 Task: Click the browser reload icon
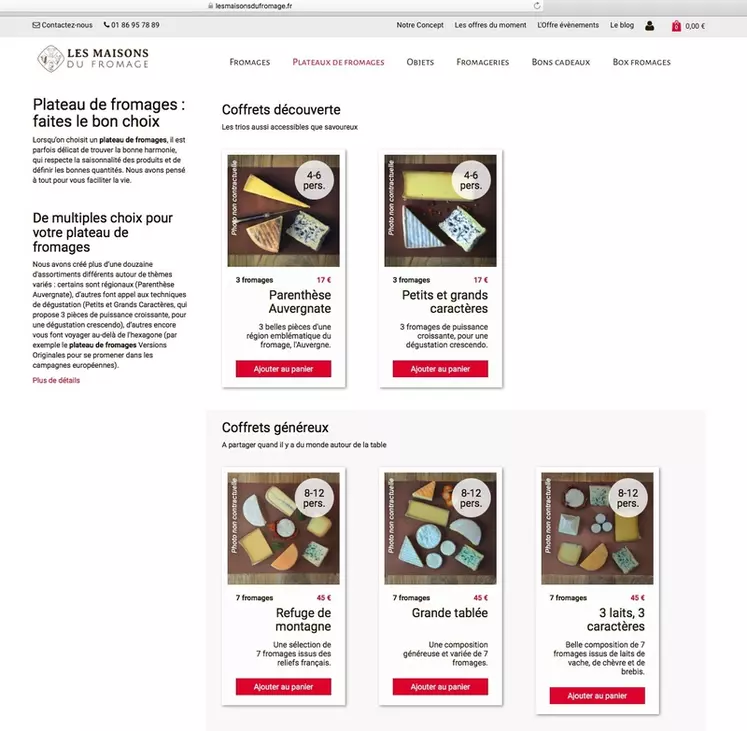click(x=537, y=6)
